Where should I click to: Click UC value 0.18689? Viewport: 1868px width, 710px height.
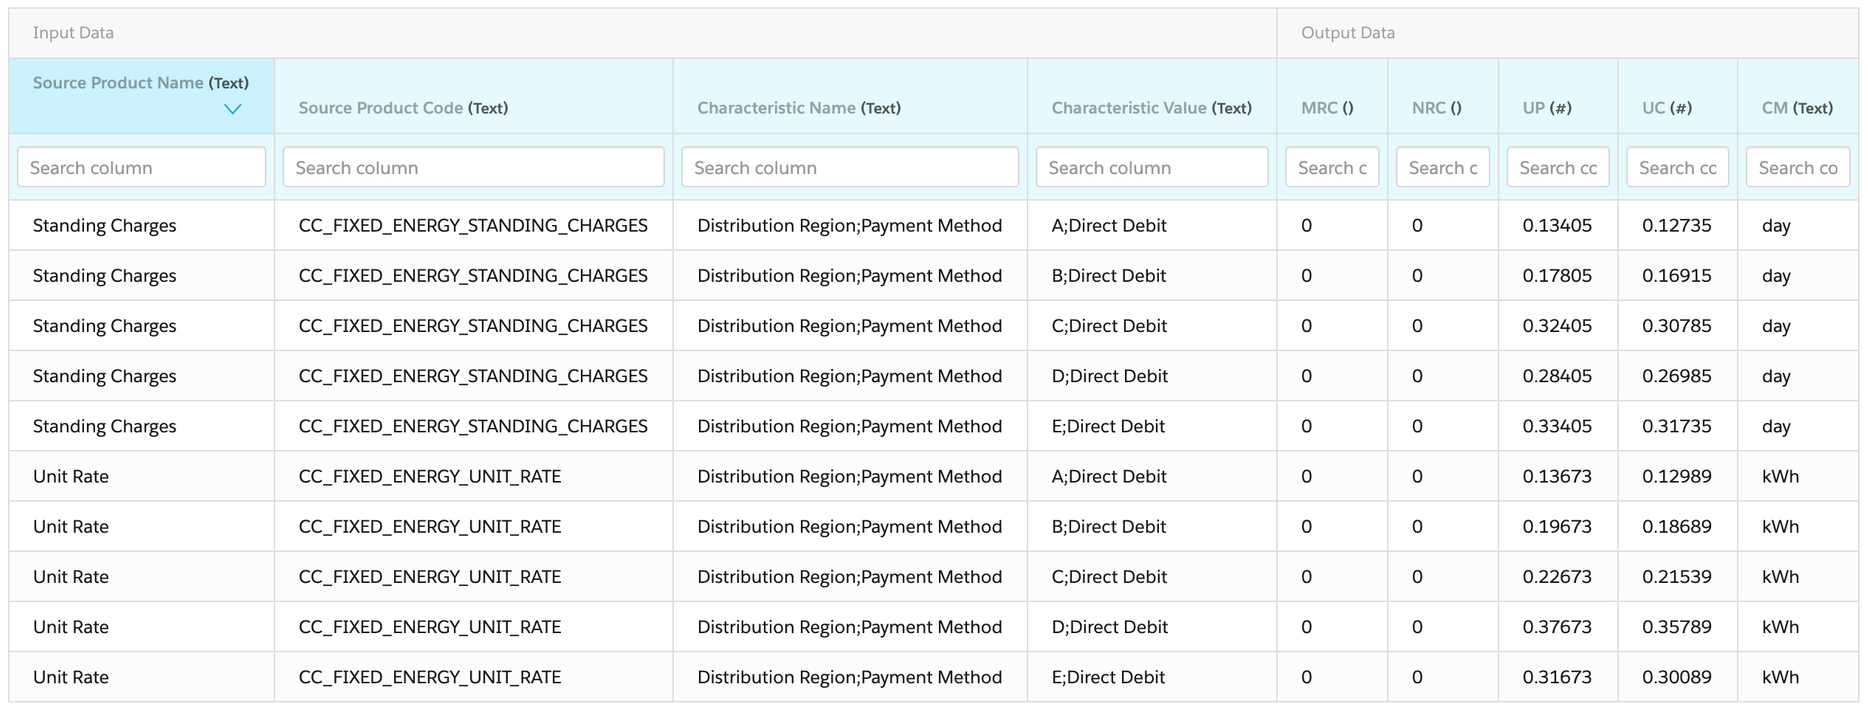click(1677, 526)
